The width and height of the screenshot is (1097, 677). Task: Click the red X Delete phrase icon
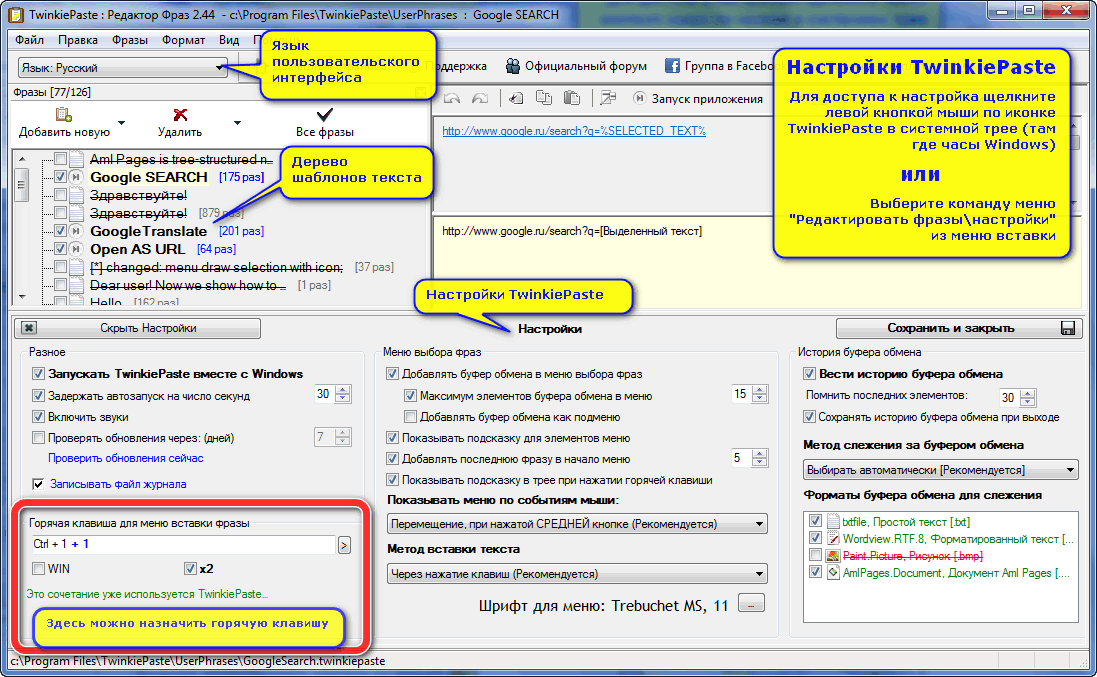(180, 115)
